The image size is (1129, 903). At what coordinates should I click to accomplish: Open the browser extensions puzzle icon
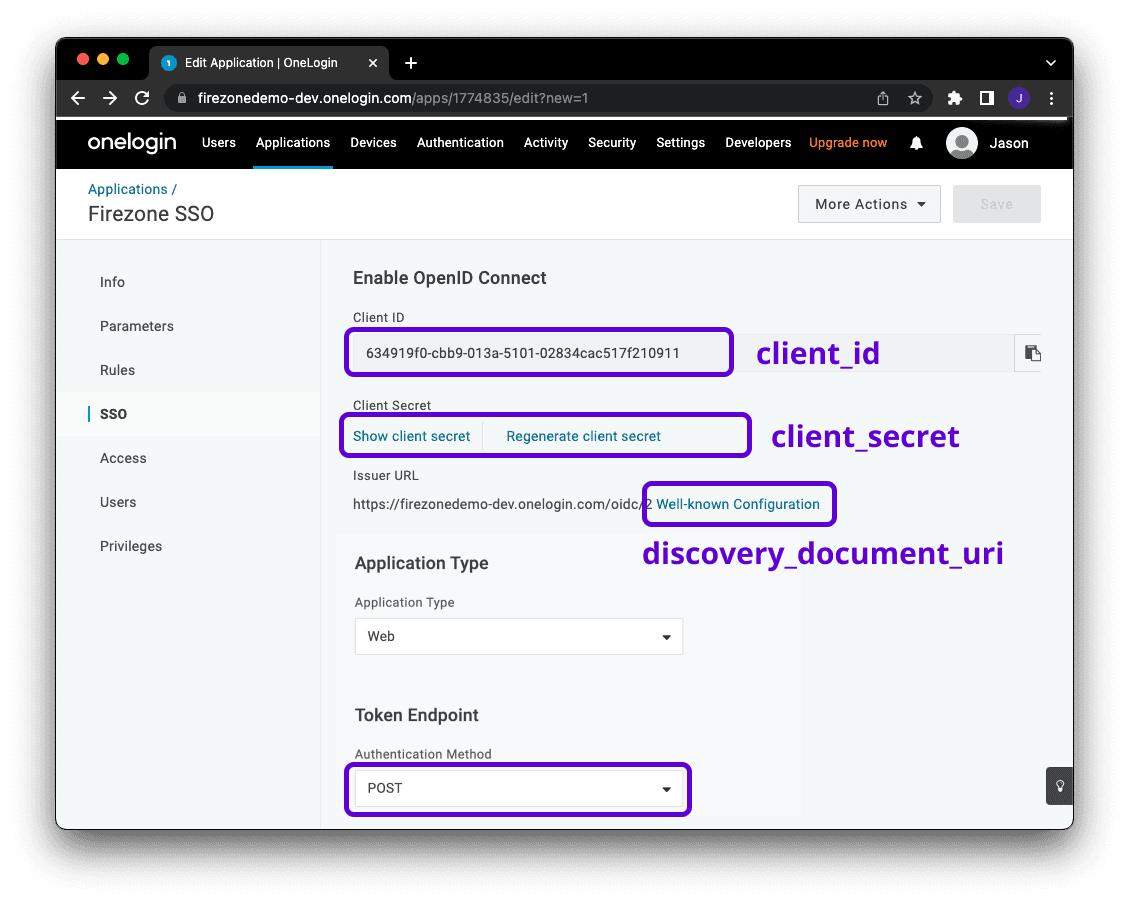(954, 98)
